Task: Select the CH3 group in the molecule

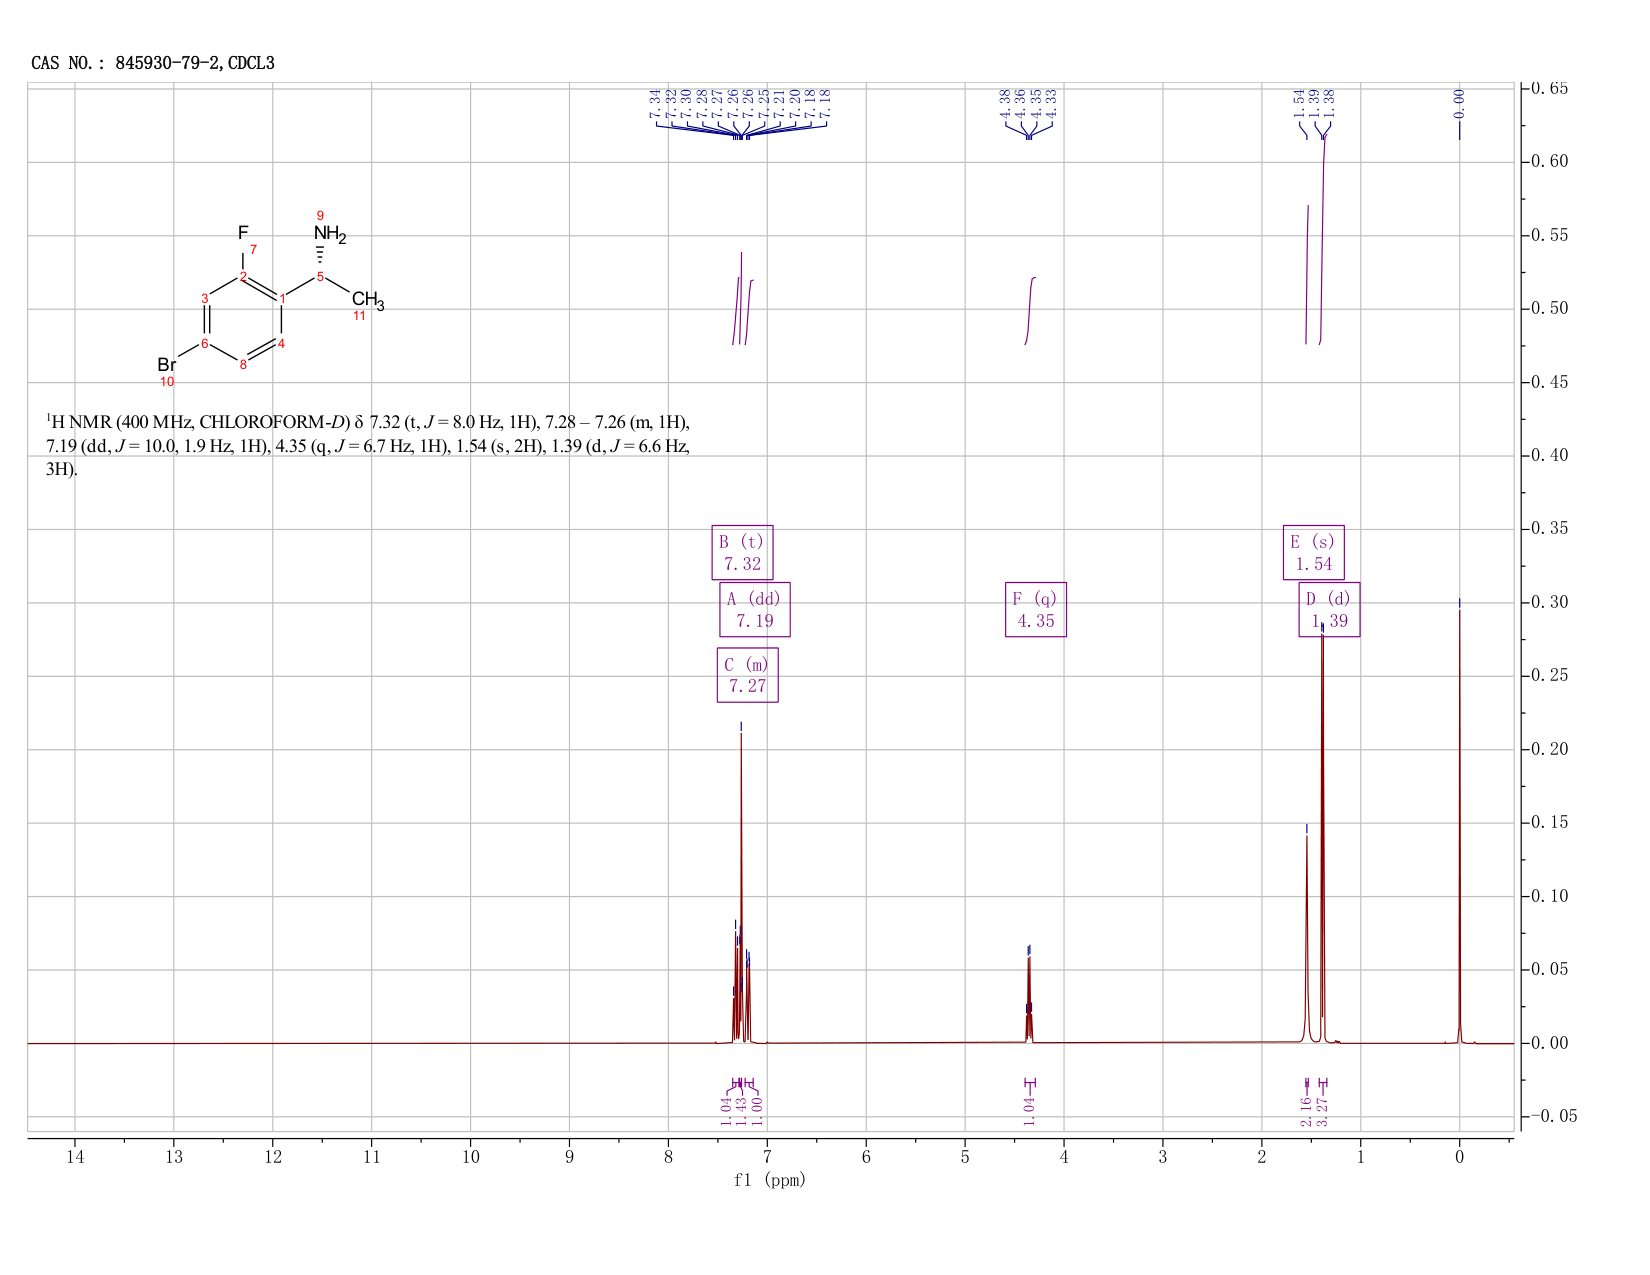Action: (x=367, y=299)
